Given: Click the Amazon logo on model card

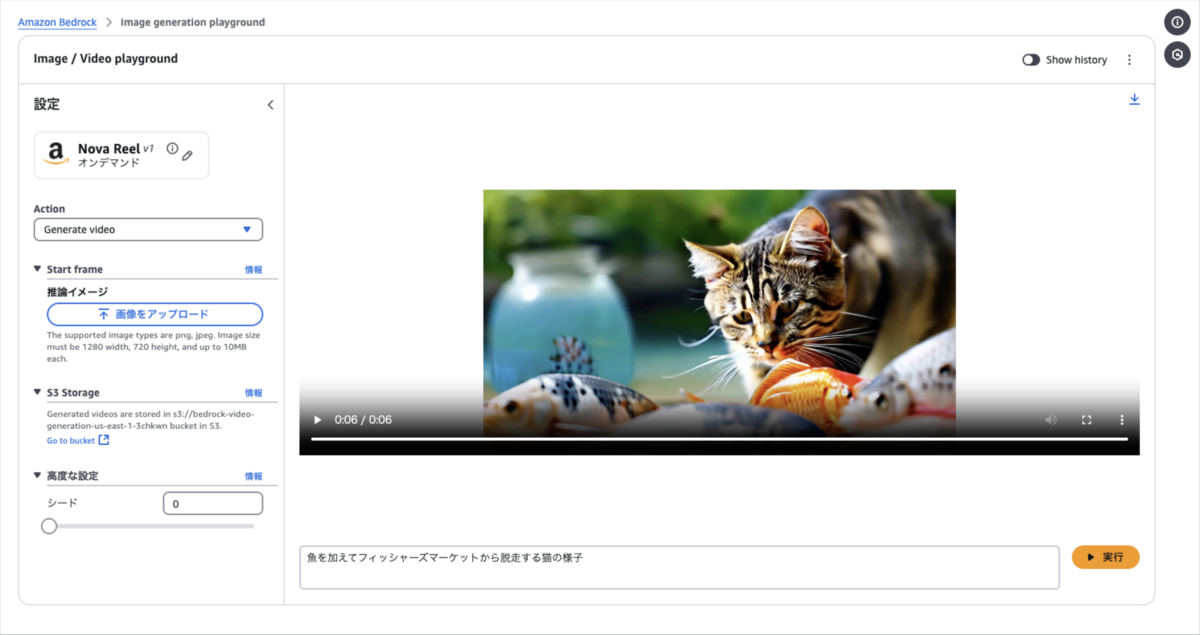Looking at the screenshot, I should pos(56,154).
